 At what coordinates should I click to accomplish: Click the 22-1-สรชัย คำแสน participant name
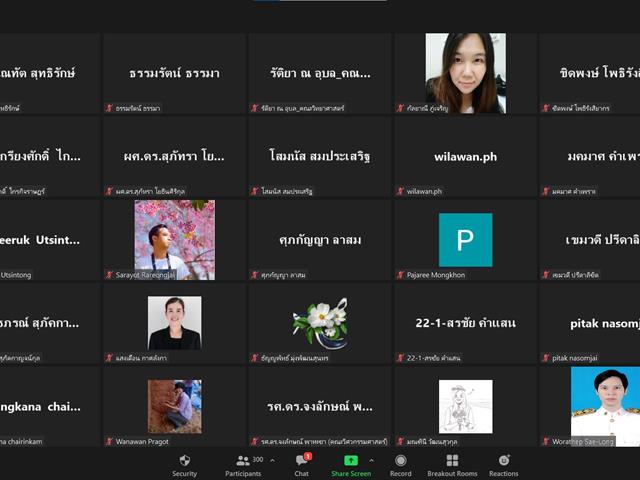(x=466, y=323)
